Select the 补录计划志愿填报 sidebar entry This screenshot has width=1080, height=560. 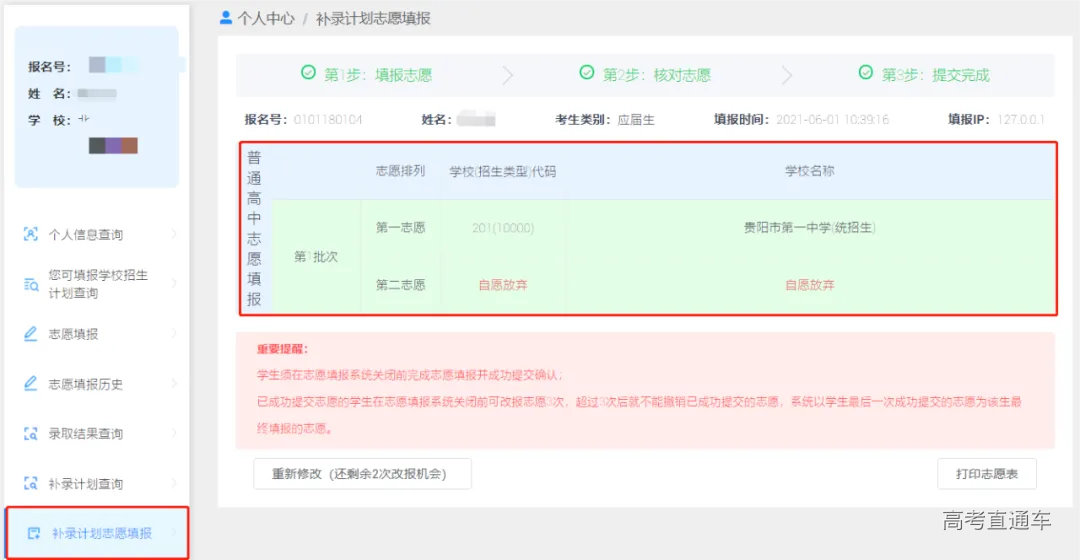pos(96,533)
